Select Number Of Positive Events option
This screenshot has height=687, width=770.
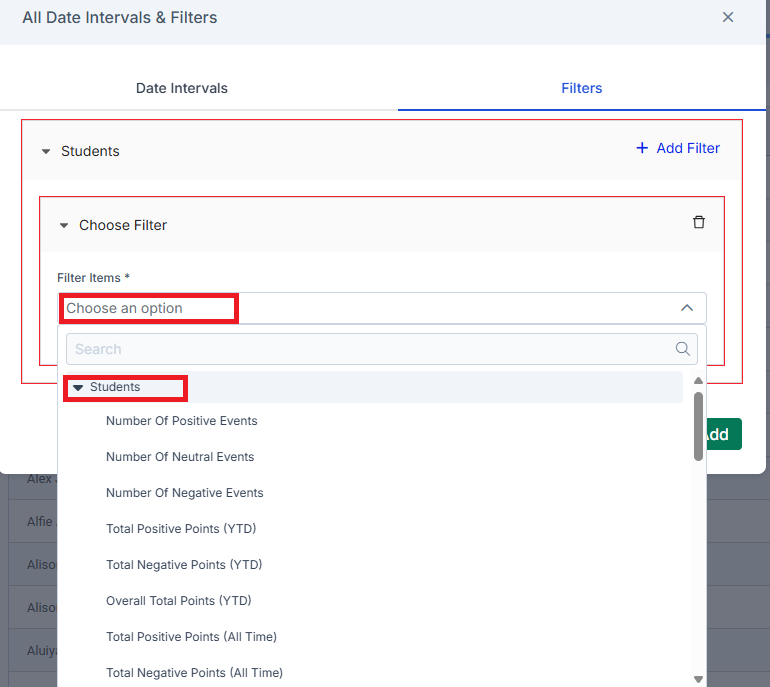pyautogui.click(x=182, y=421)
